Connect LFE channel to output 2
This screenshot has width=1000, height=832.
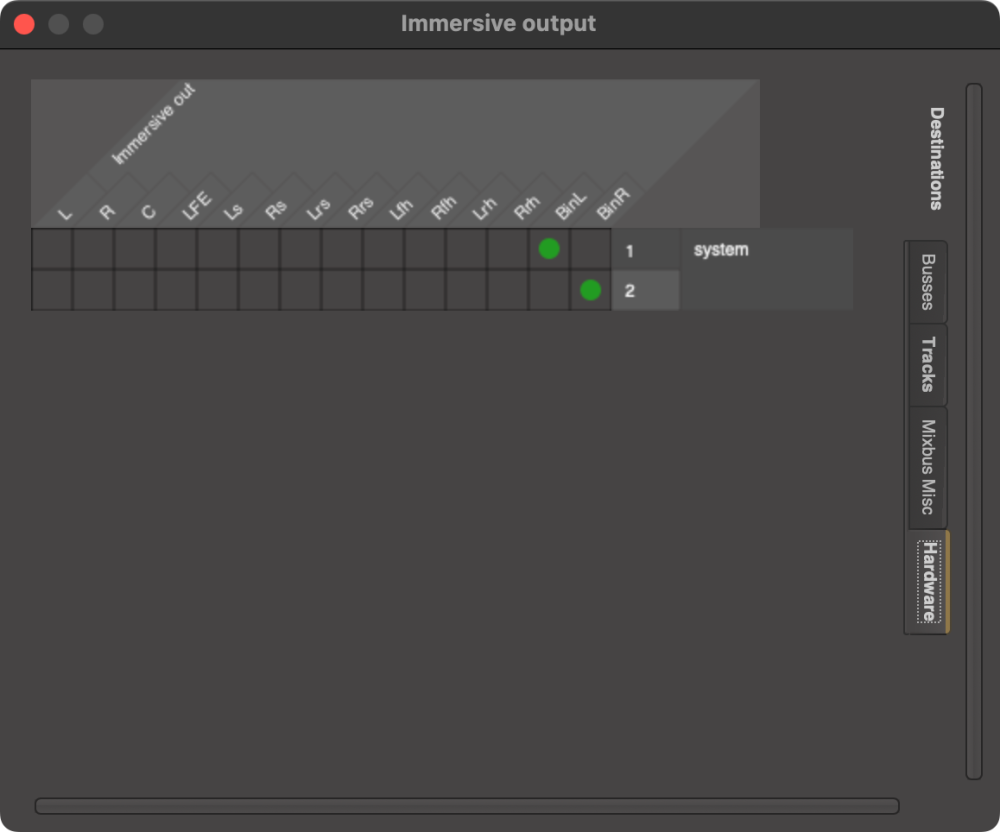point(178,289)
